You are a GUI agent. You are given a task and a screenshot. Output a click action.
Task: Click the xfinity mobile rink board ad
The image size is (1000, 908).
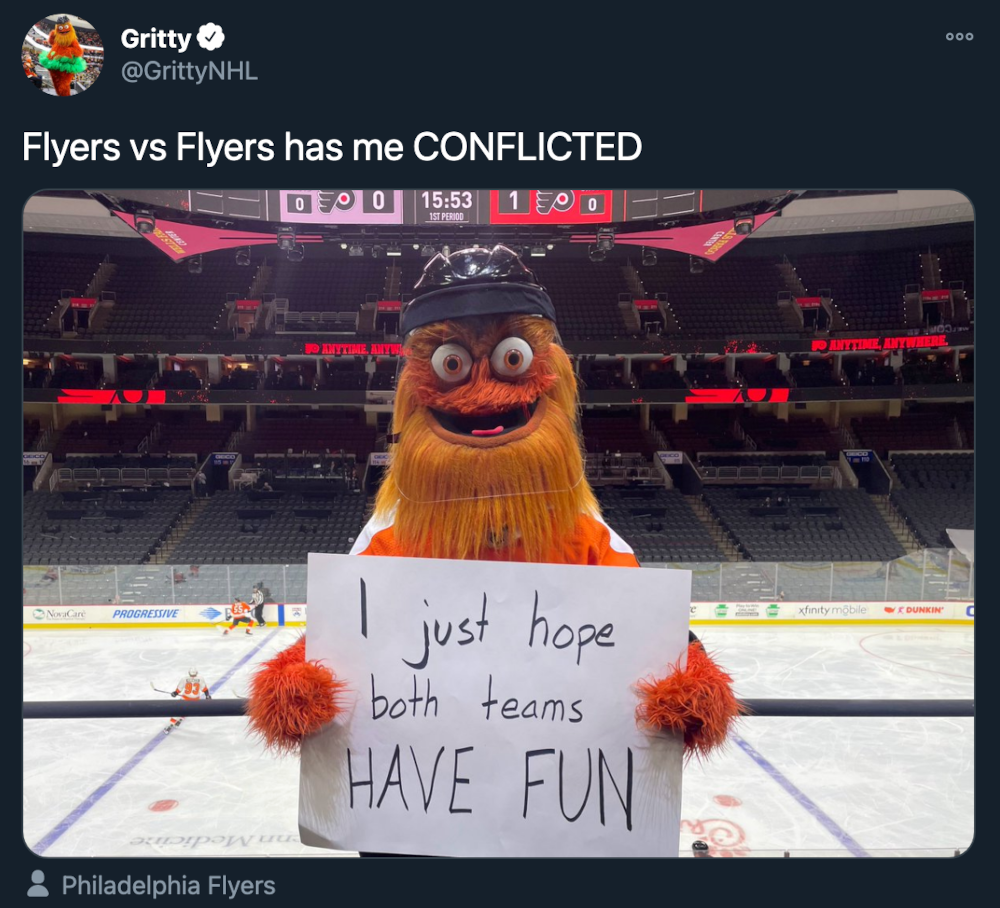click(833, 609)
